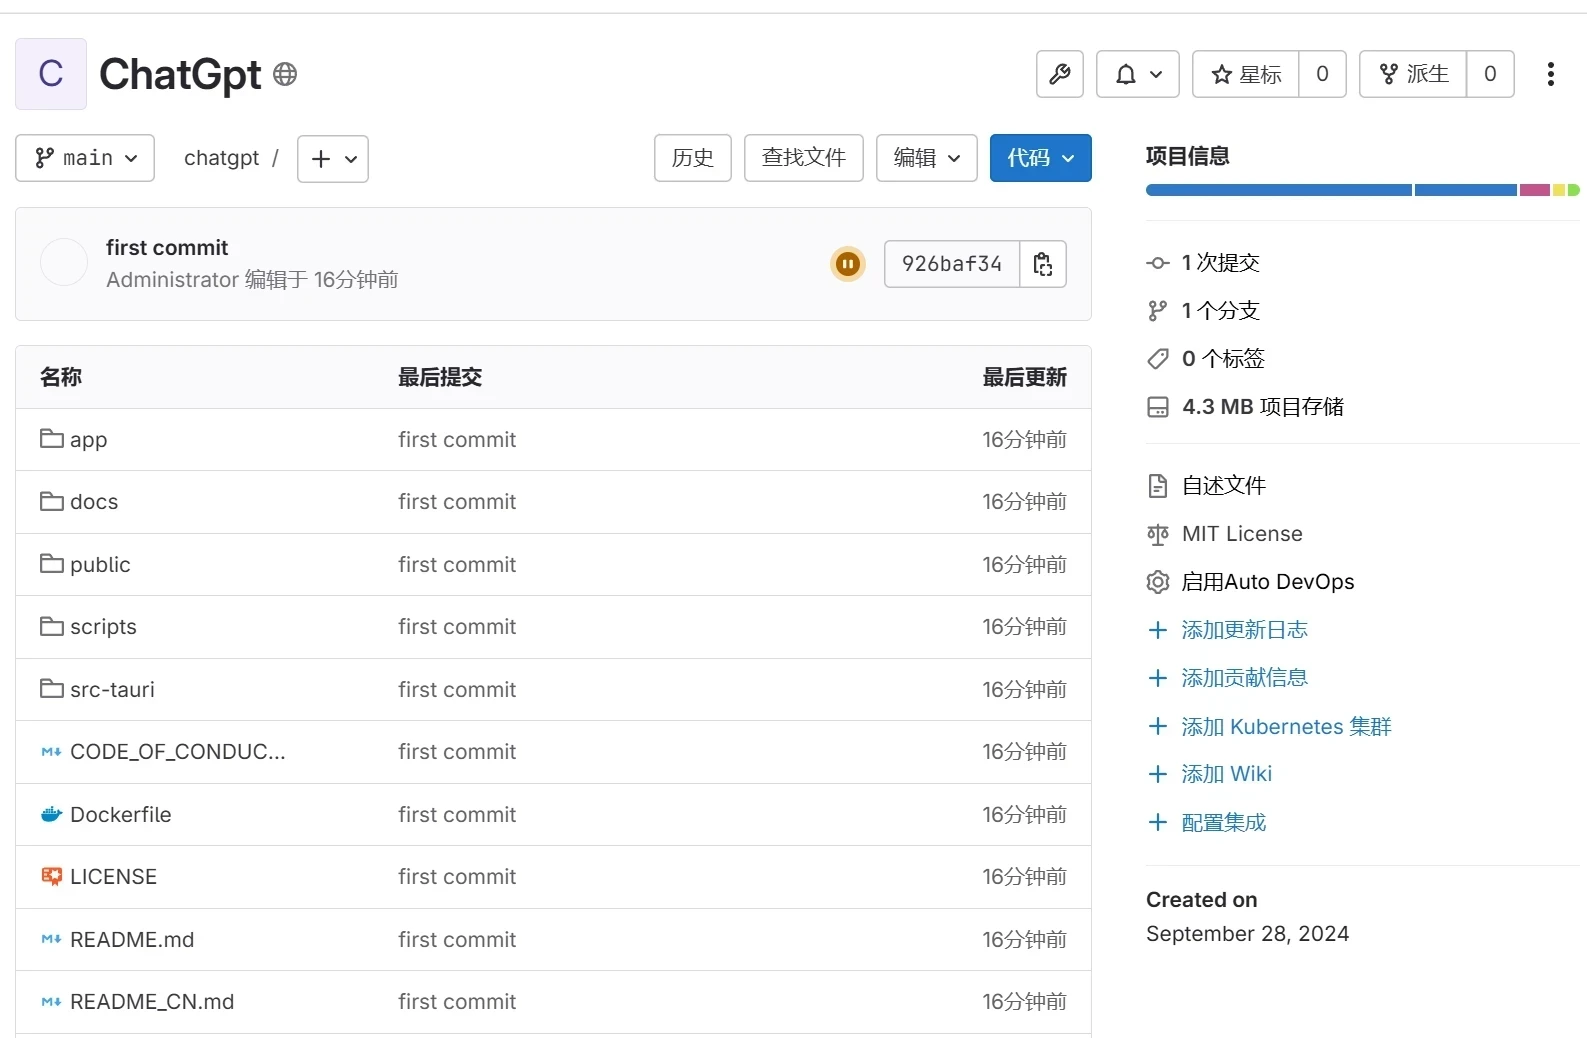Click 添加 Kubernetes 集群 link
This screenshot has width=1587, height=1038.
coord(1285,727)
